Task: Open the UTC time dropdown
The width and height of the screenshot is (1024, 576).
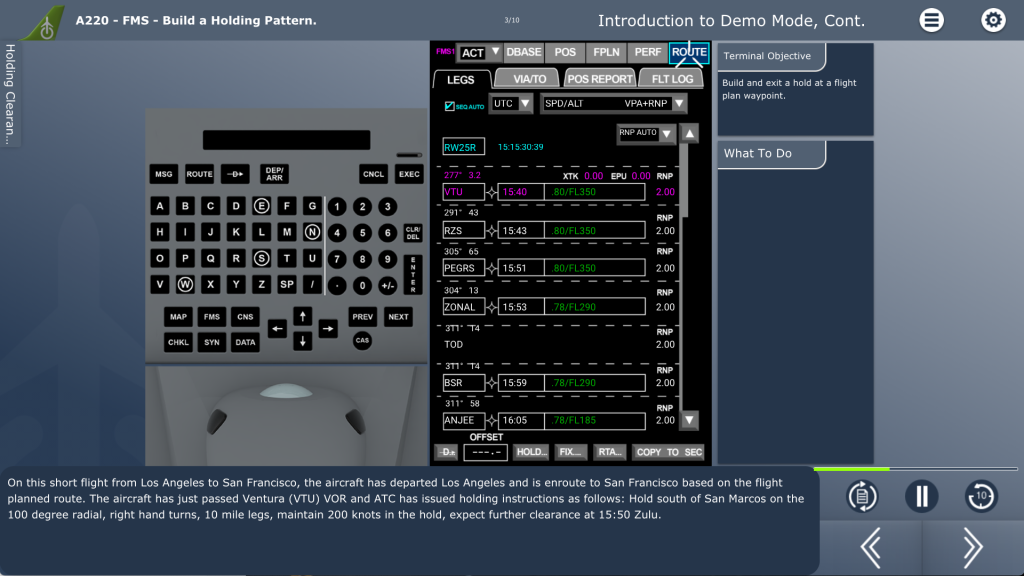Action: (511, 103)
